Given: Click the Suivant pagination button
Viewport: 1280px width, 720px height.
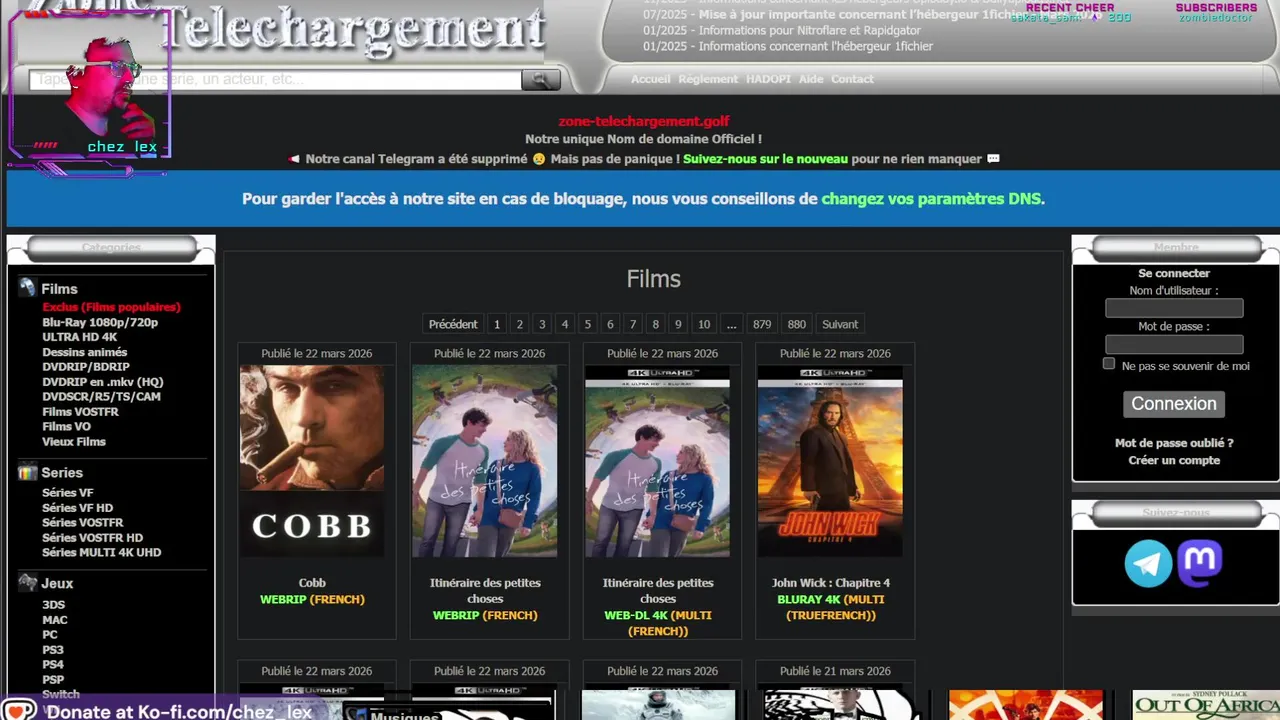Looking at the screenshot, I should pyautogui.click(x=840, y=324).
